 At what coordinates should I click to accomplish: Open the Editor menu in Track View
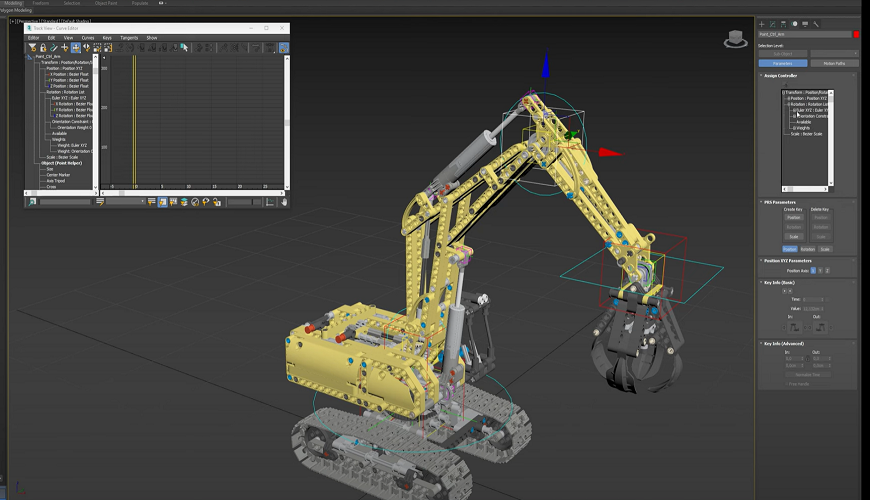33,38
